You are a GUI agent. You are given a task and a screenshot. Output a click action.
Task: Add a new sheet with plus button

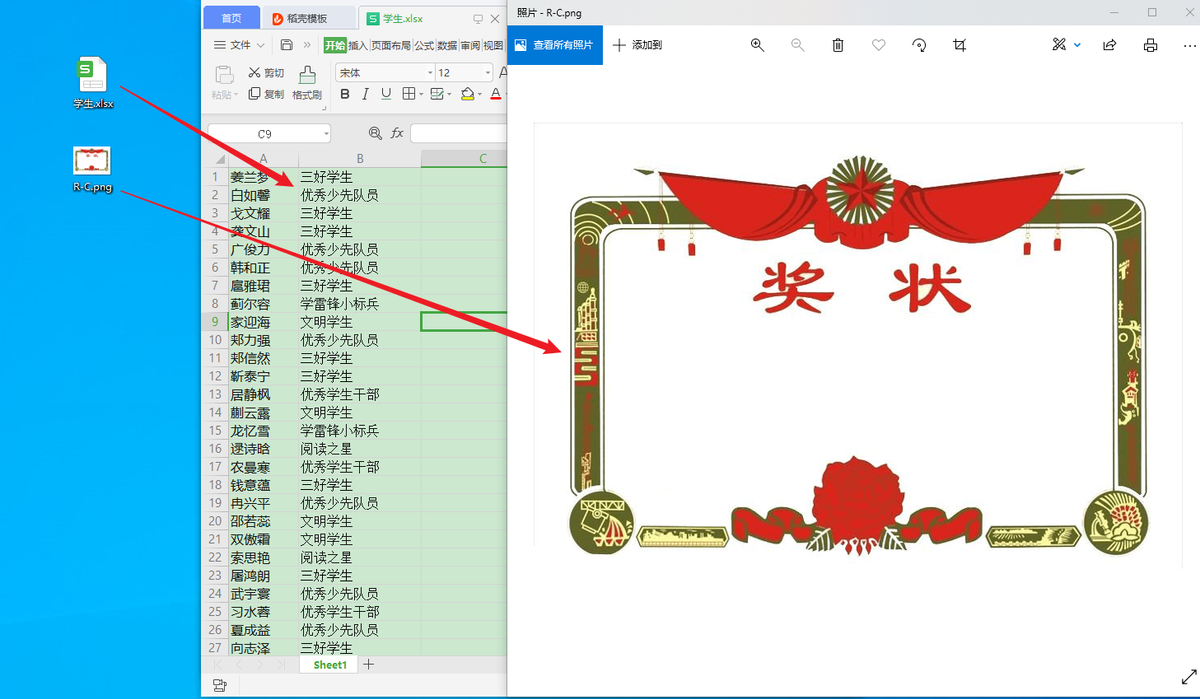pyautogui.click(x=368, y=665)
